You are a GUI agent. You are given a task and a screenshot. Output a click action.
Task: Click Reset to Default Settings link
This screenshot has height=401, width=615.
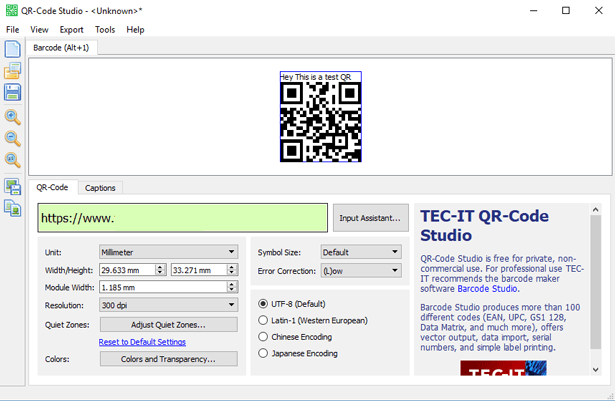pyautogui.click(x=142, y=342)
